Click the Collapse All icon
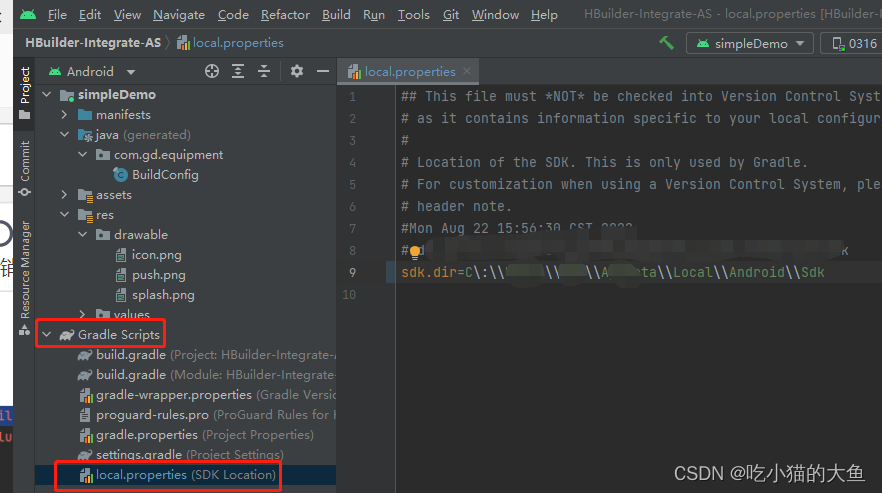The height and width of the screenshot is (493, 882). [264, 71]
